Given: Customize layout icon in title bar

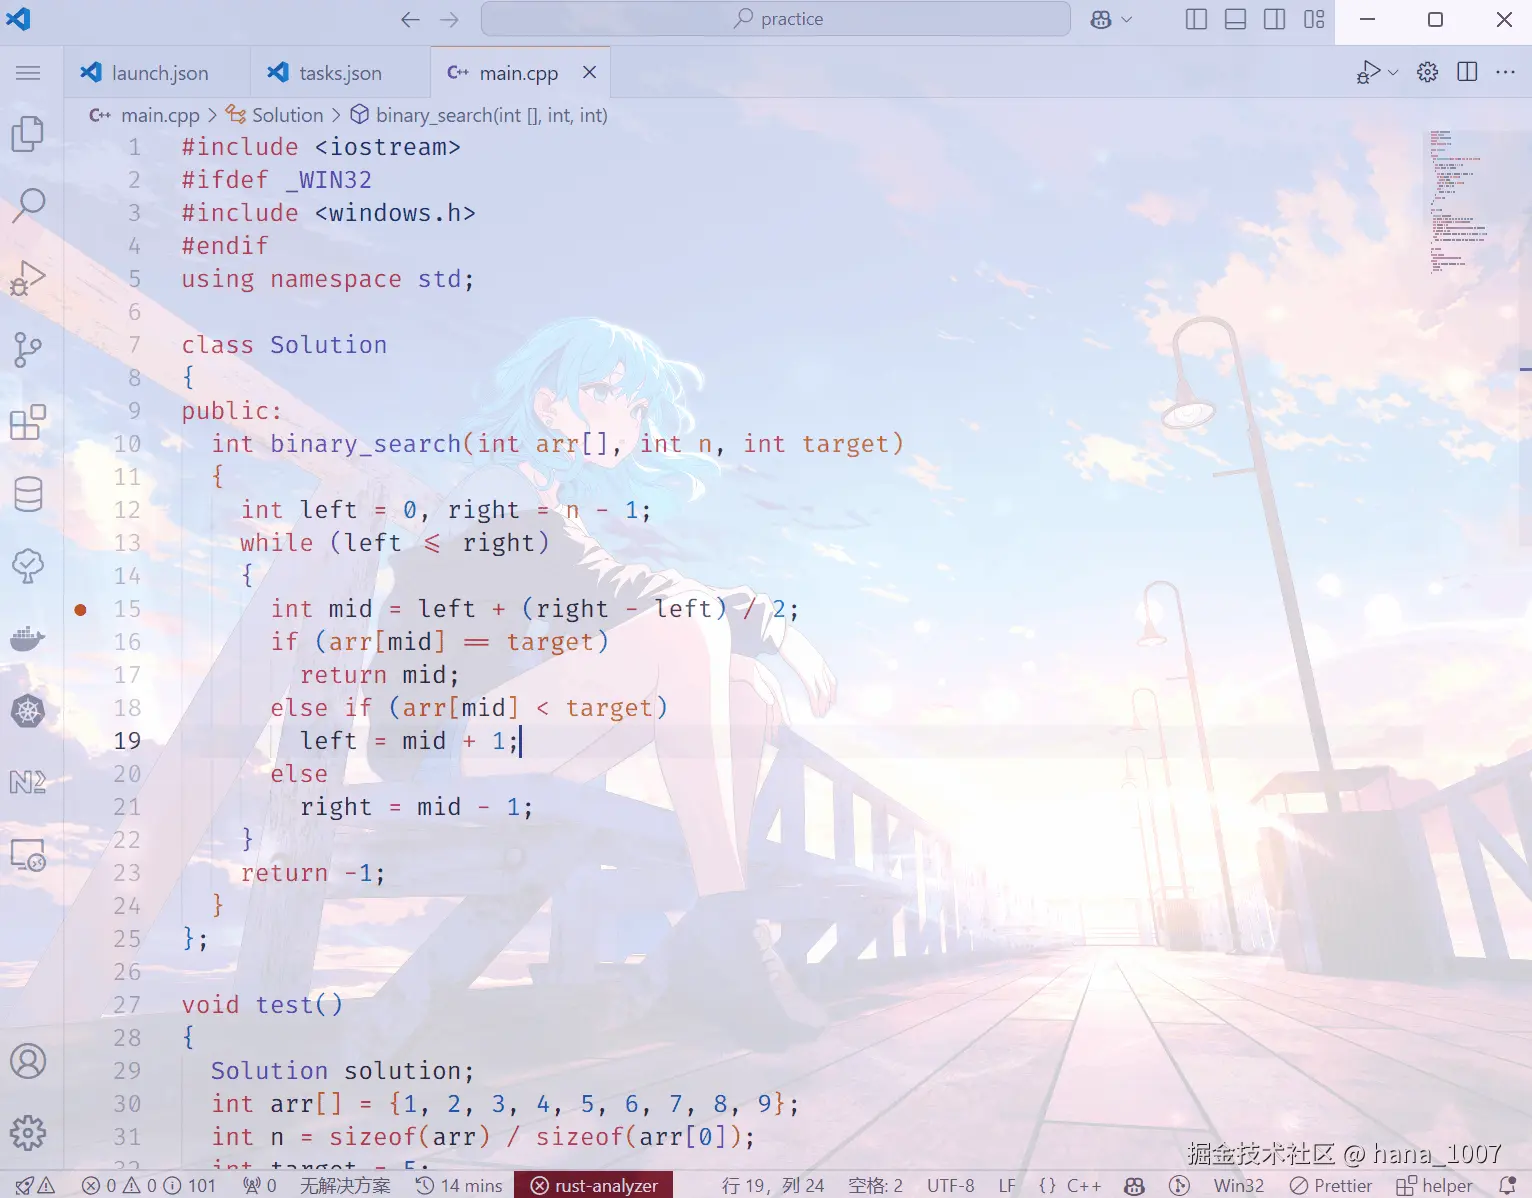Looking at the screenshot, I should (1314, 19).
